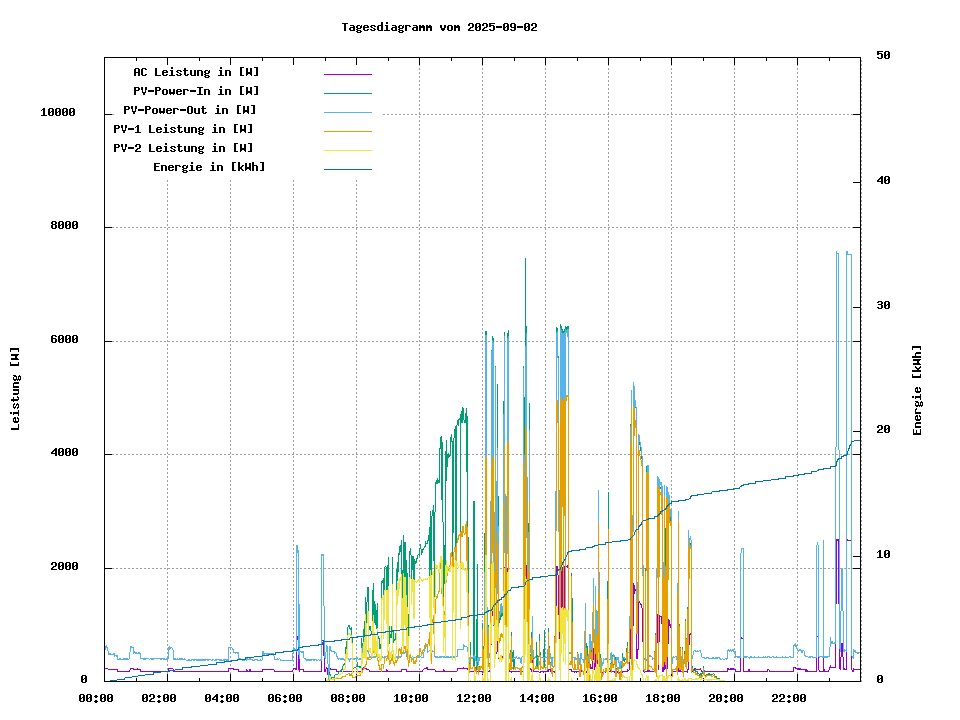
Task: Click the PV-1 Leistung legend label
Action: [183, 129]
